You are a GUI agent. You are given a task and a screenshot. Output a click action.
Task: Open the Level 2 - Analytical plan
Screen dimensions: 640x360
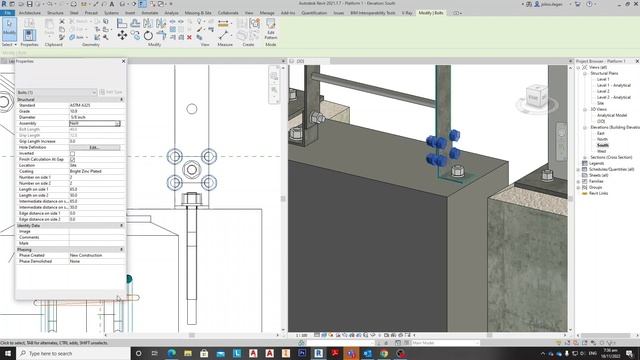click(x=613, y=97)
